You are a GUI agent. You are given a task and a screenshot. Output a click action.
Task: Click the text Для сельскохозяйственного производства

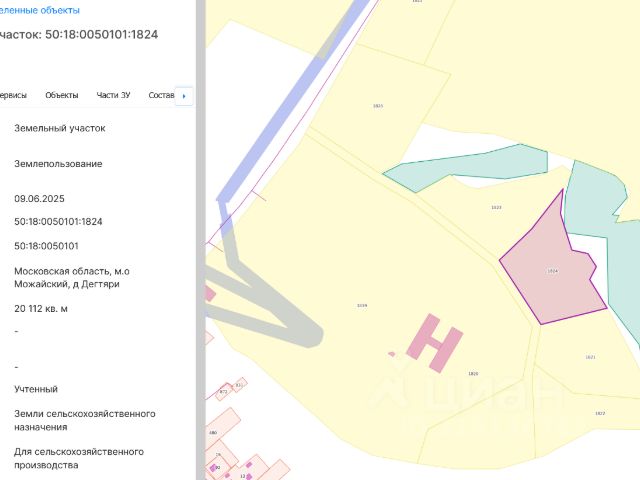pyautogui.click(x=79, y=458)
